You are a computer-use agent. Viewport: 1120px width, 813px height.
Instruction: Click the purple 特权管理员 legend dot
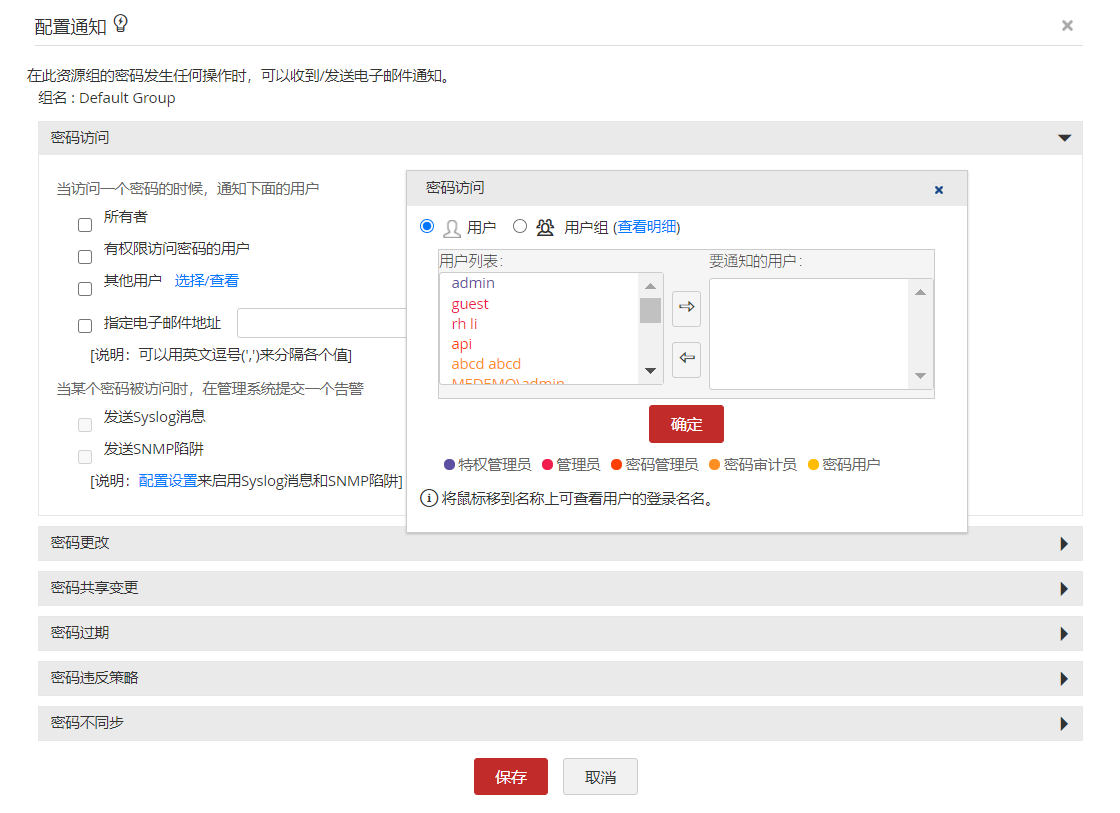(x=449, y=464)
